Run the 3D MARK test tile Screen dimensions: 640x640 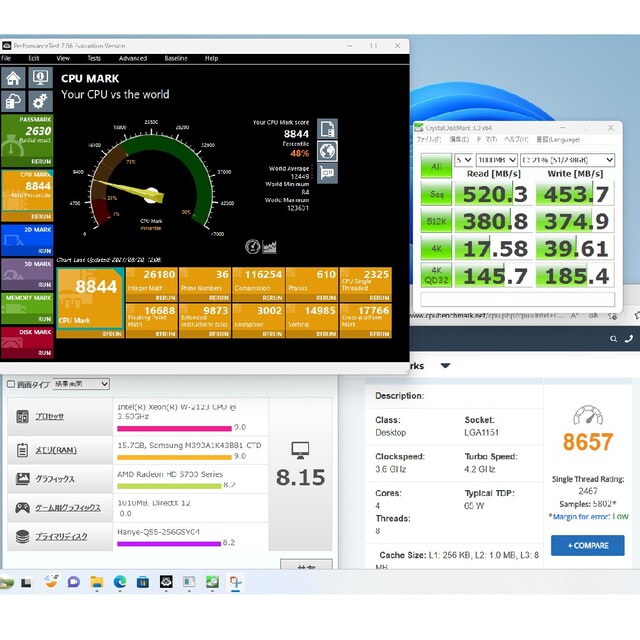[x=27, y=274]
